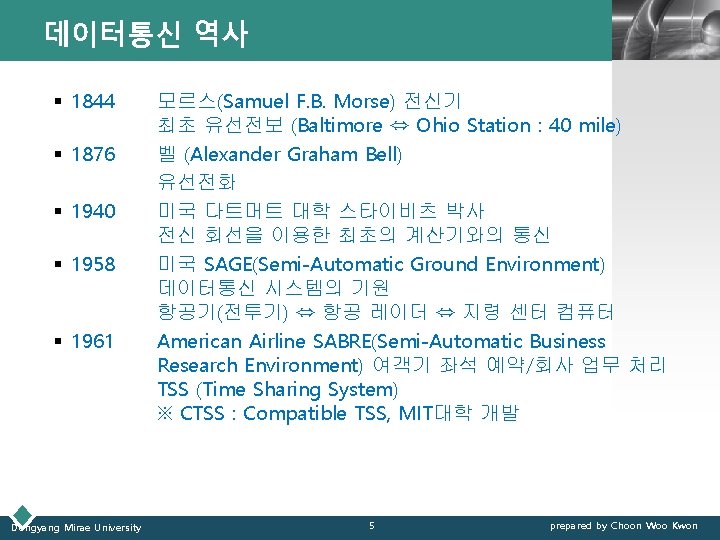Select the year 1961
This screenshot has width=720, height=540.
(92, 341)
